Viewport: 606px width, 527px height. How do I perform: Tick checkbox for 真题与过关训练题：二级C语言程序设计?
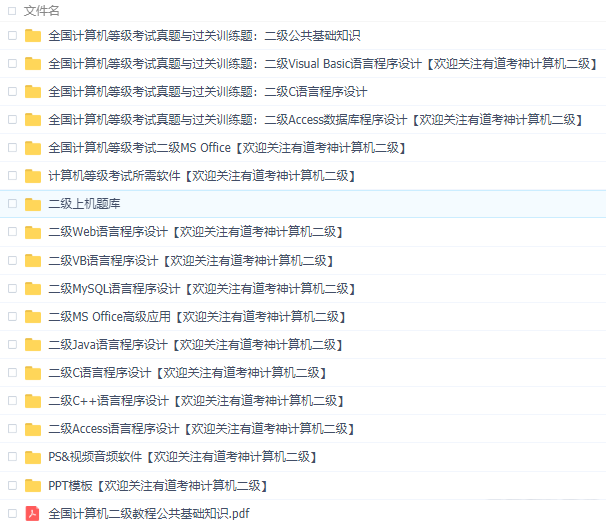[x=12, y=92]
